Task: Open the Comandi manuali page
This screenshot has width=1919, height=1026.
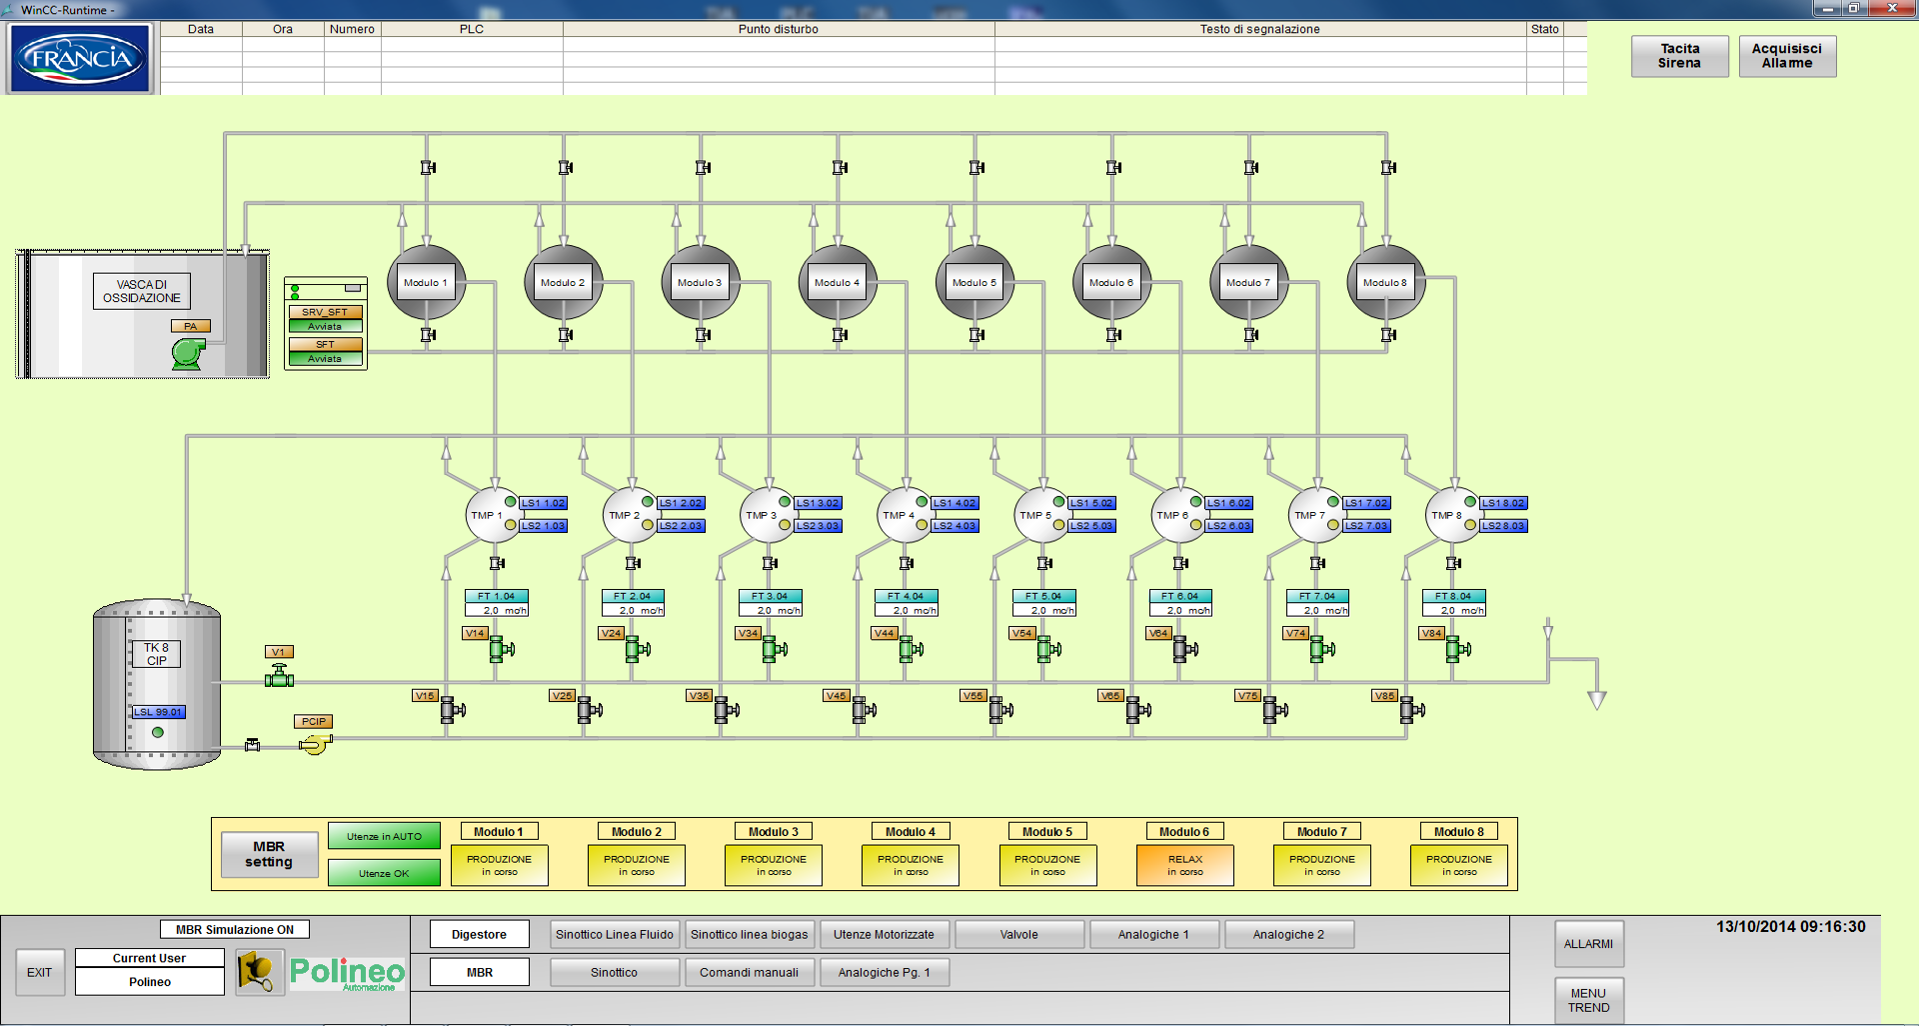Action: tap(748, 972)
